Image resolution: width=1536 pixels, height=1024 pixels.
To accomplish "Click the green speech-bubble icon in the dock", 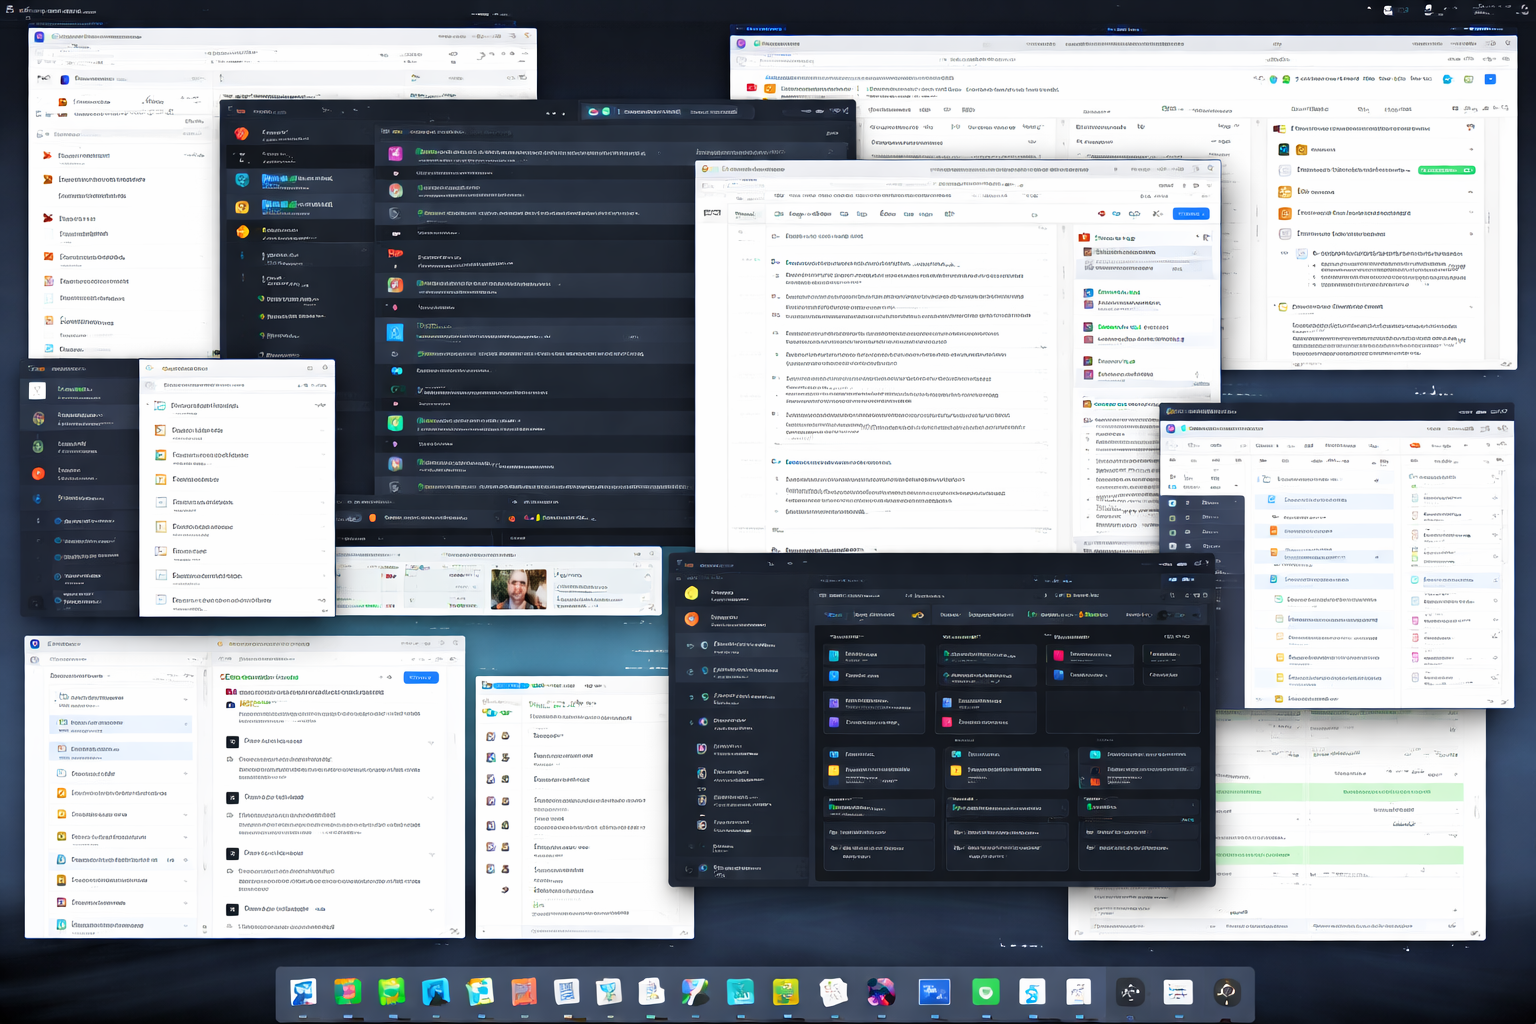I will (986, 992).
